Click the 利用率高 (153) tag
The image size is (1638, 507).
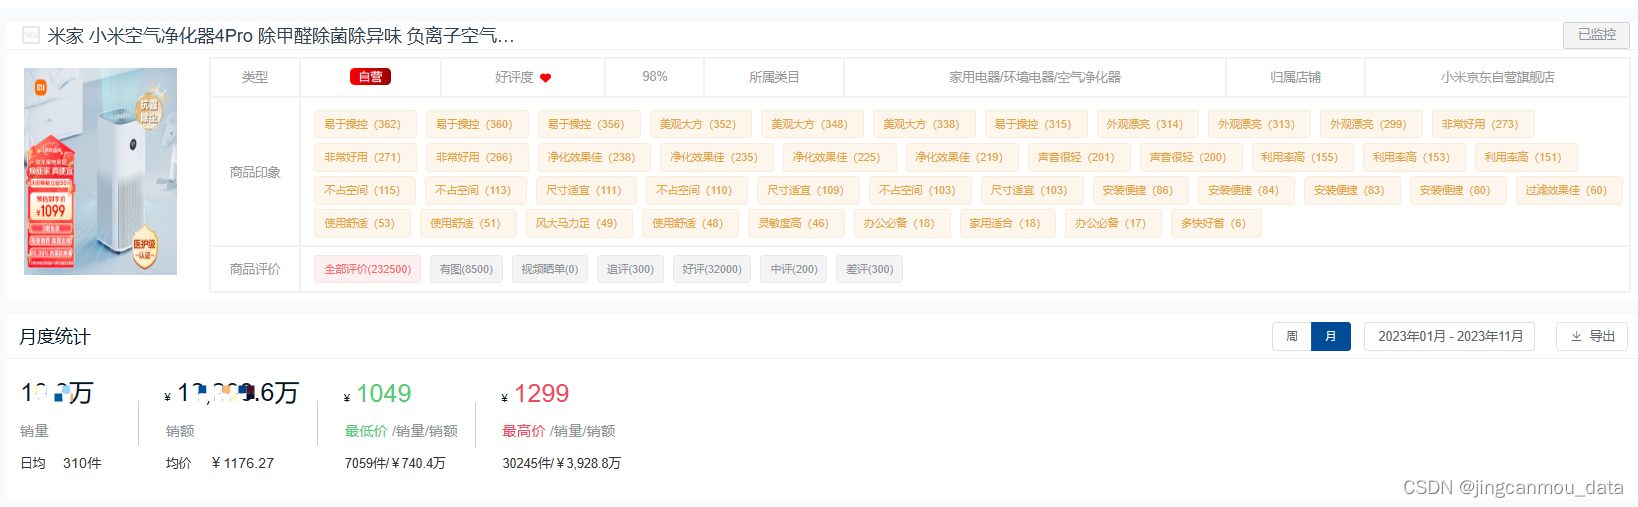pyautogui.click(x=1414, y=157)
